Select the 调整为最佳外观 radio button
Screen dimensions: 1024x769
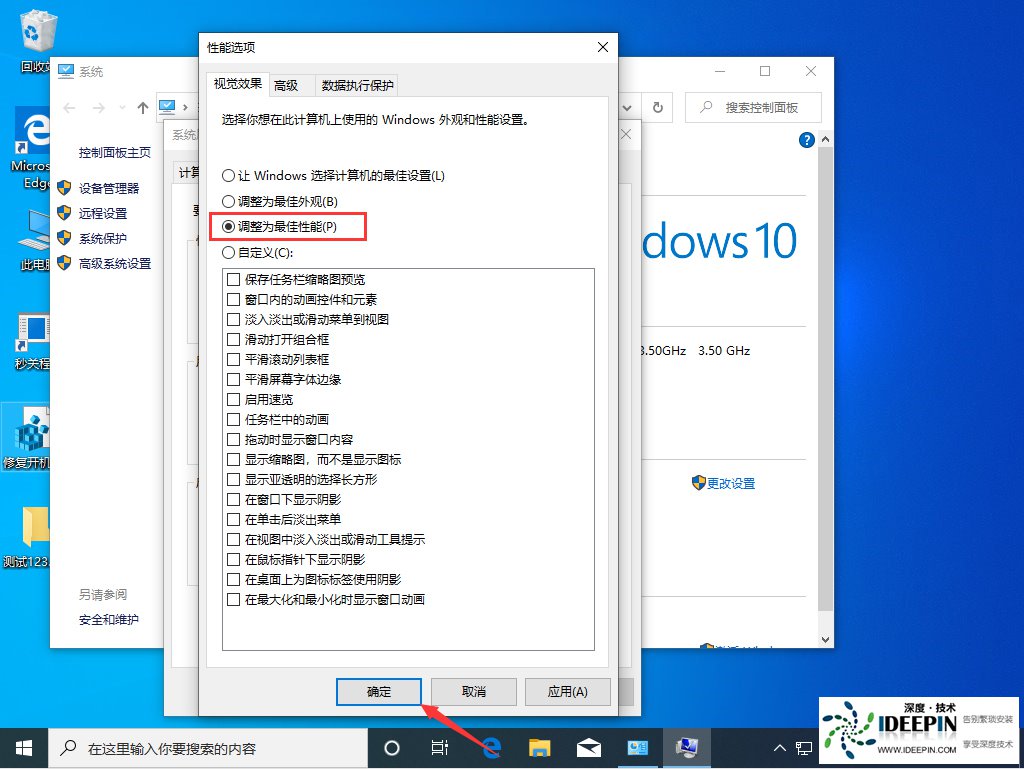228,201
